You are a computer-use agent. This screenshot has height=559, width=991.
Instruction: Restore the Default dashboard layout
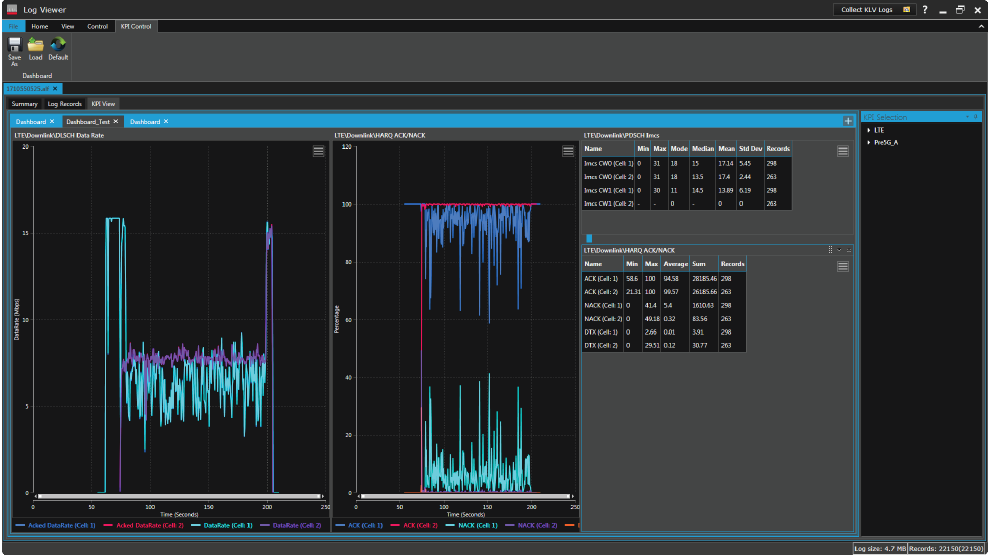click(58, 46)
